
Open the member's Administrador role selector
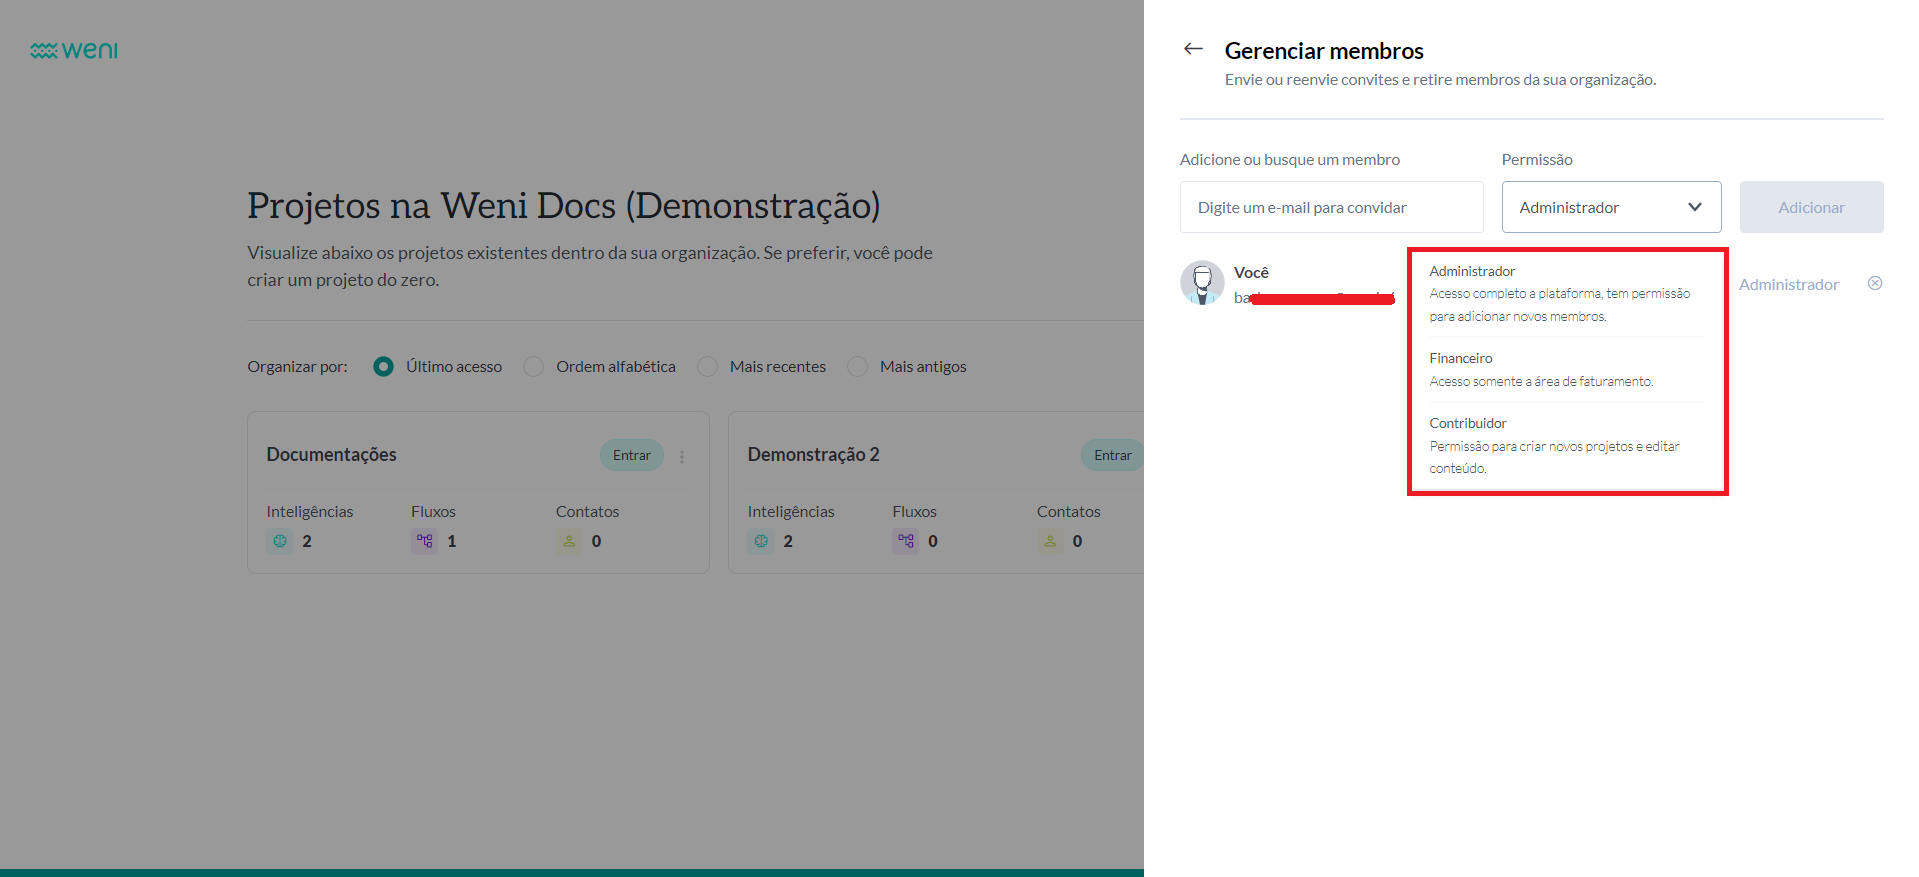tap(1788, 285)
